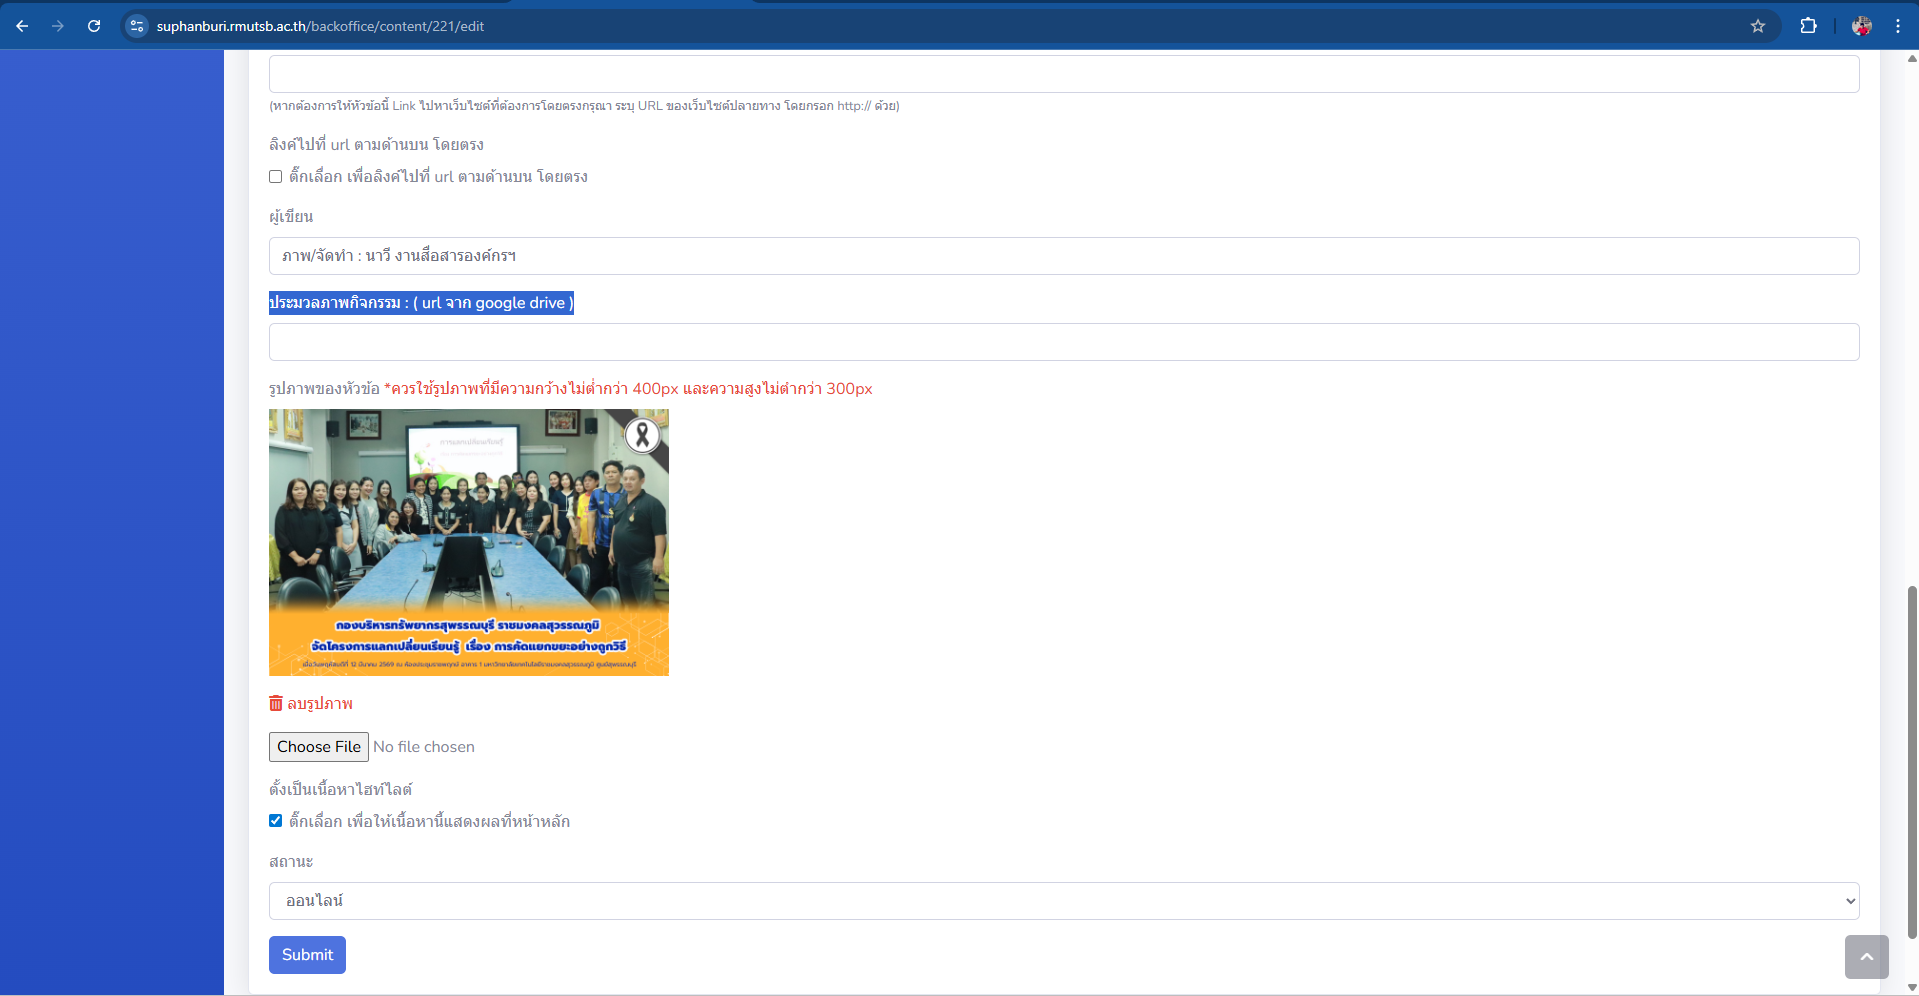Click the red trash icon to delete image
Screen dimensions: 1919x996
point(276,703)
